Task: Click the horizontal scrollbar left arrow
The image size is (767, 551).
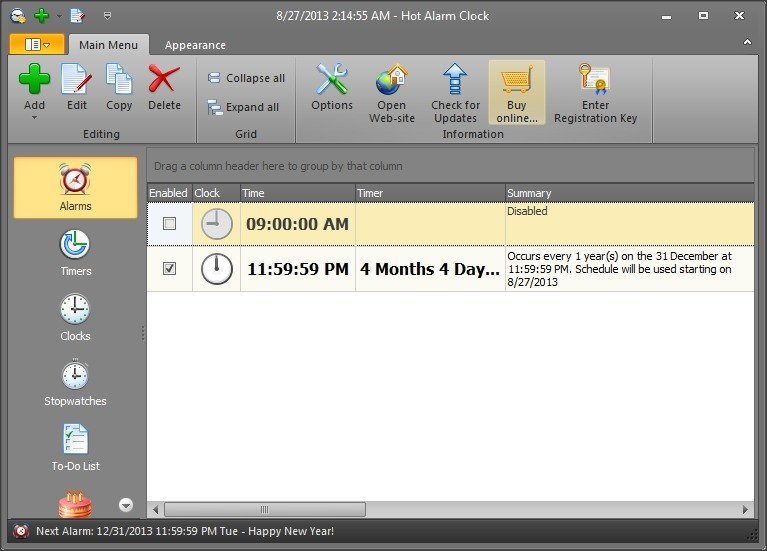Action: tap(156, 509)
